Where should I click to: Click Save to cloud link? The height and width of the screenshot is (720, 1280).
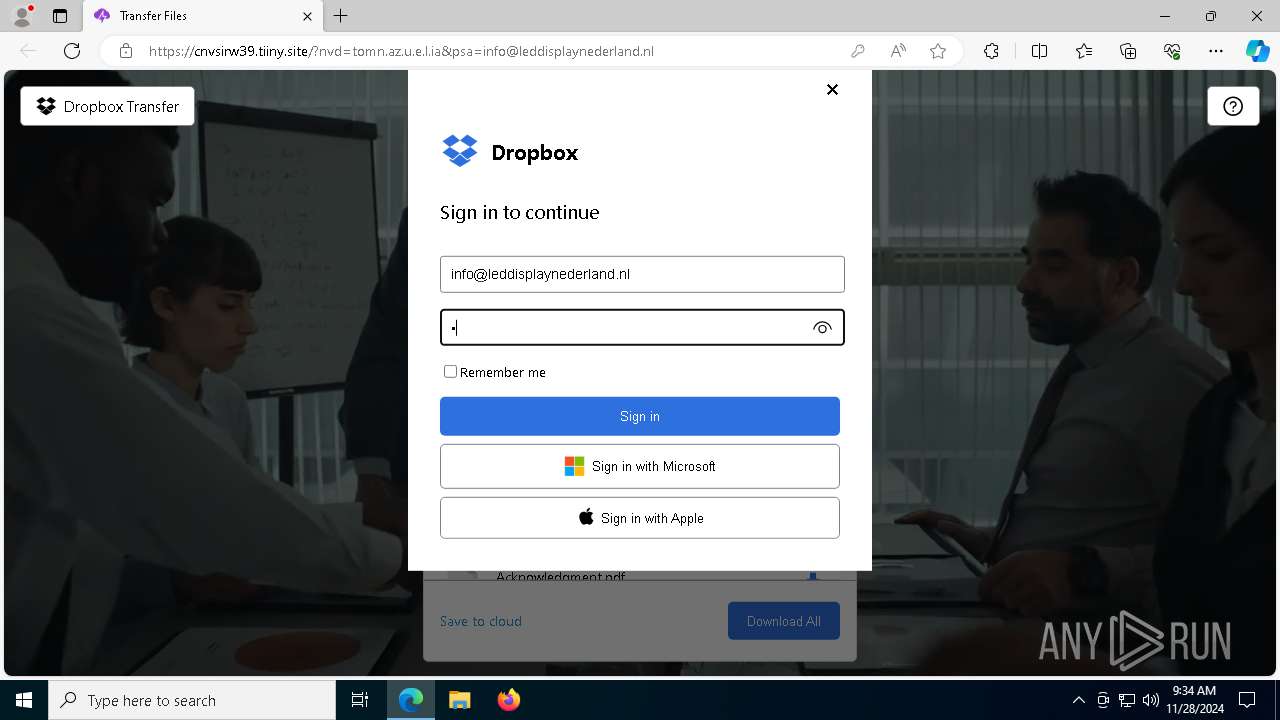(481, 621)
